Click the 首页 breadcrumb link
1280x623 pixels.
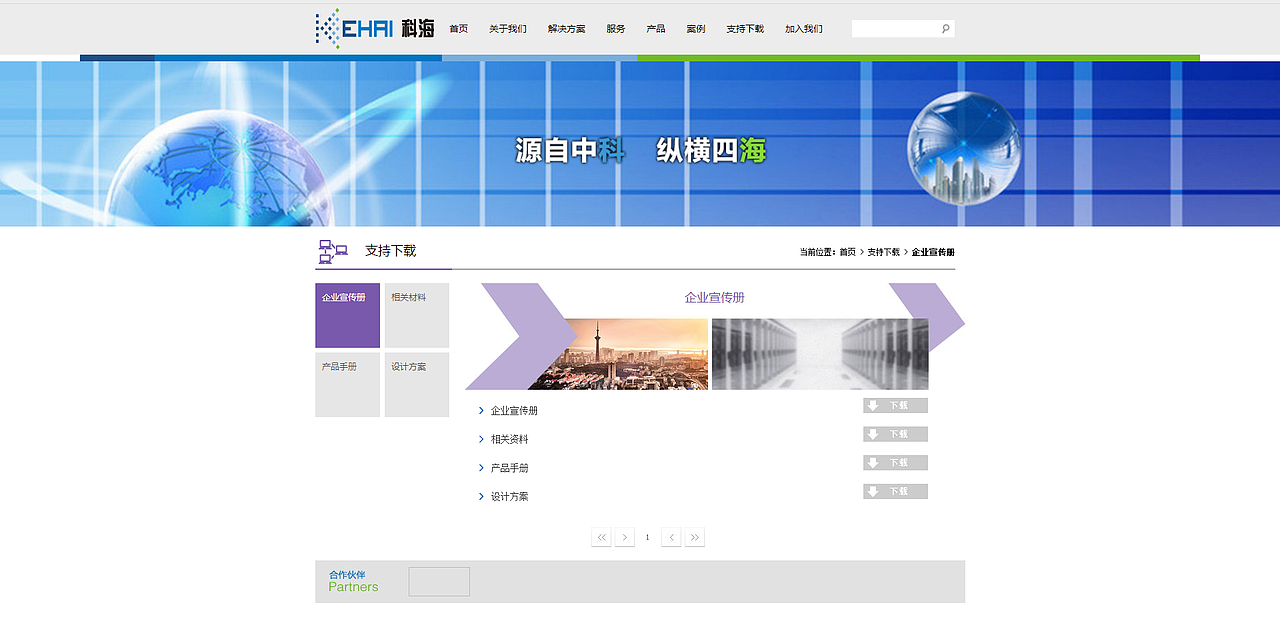pos(848,252)
